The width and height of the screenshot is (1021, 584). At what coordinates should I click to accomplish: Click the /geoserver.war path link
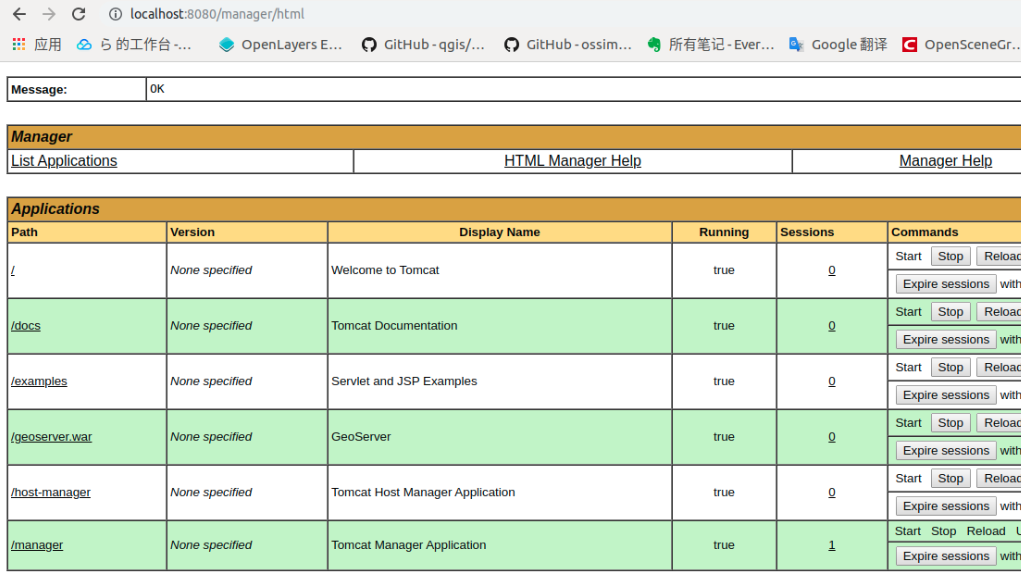tap(51, 437)
